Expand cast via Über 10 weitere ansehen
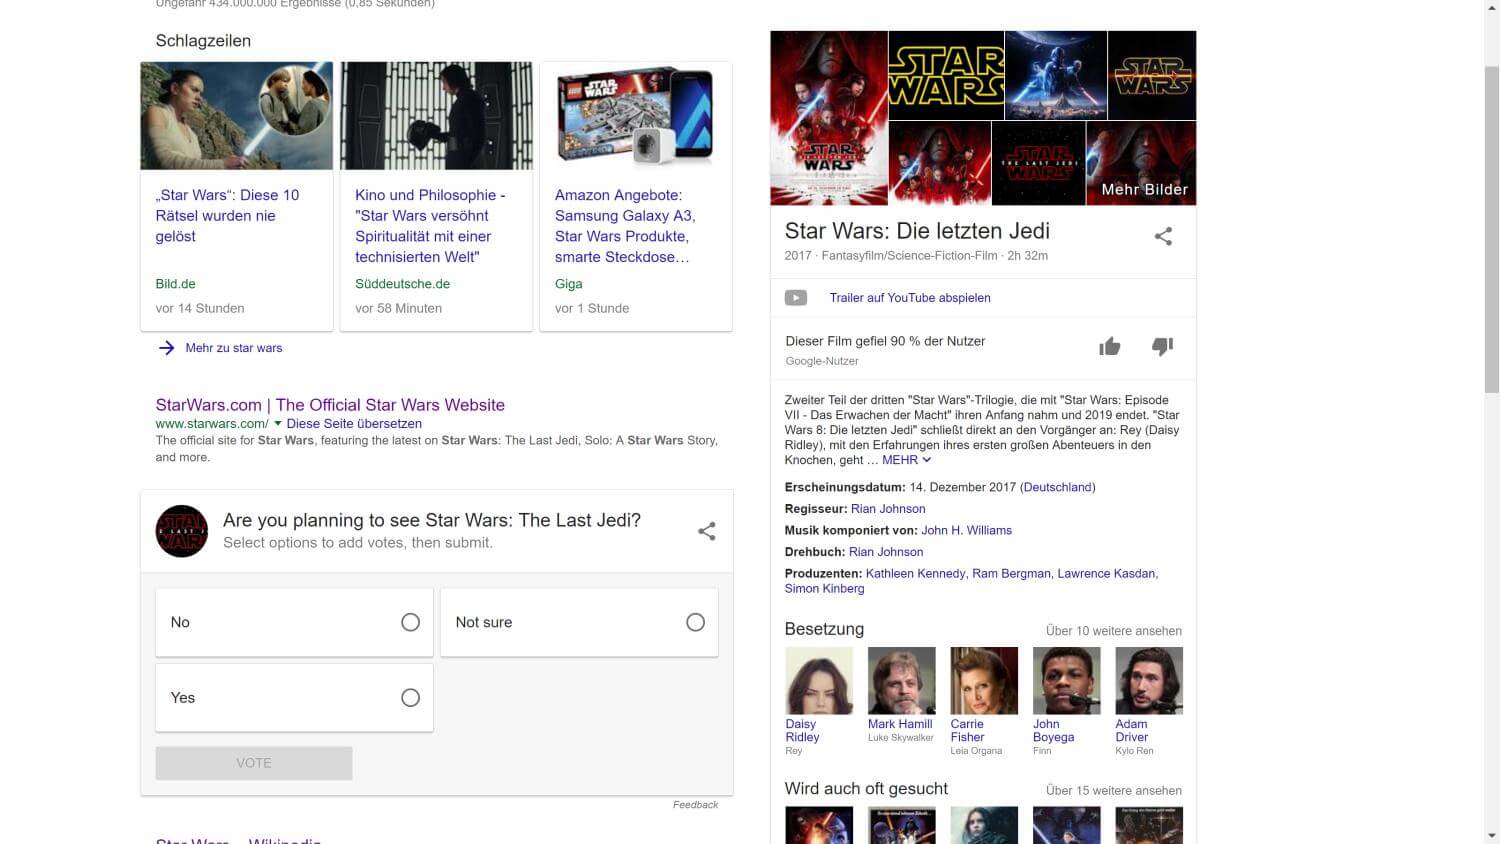This screenshot has width=1500, height=844. point(1113,631)
